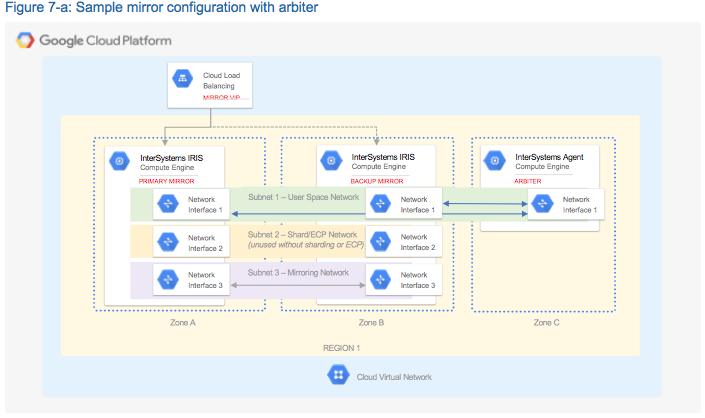Image resolution: width=705 pixels, height=418 pixels.
Task: Click the 'Zone A' label
Action: click(183, 323)
